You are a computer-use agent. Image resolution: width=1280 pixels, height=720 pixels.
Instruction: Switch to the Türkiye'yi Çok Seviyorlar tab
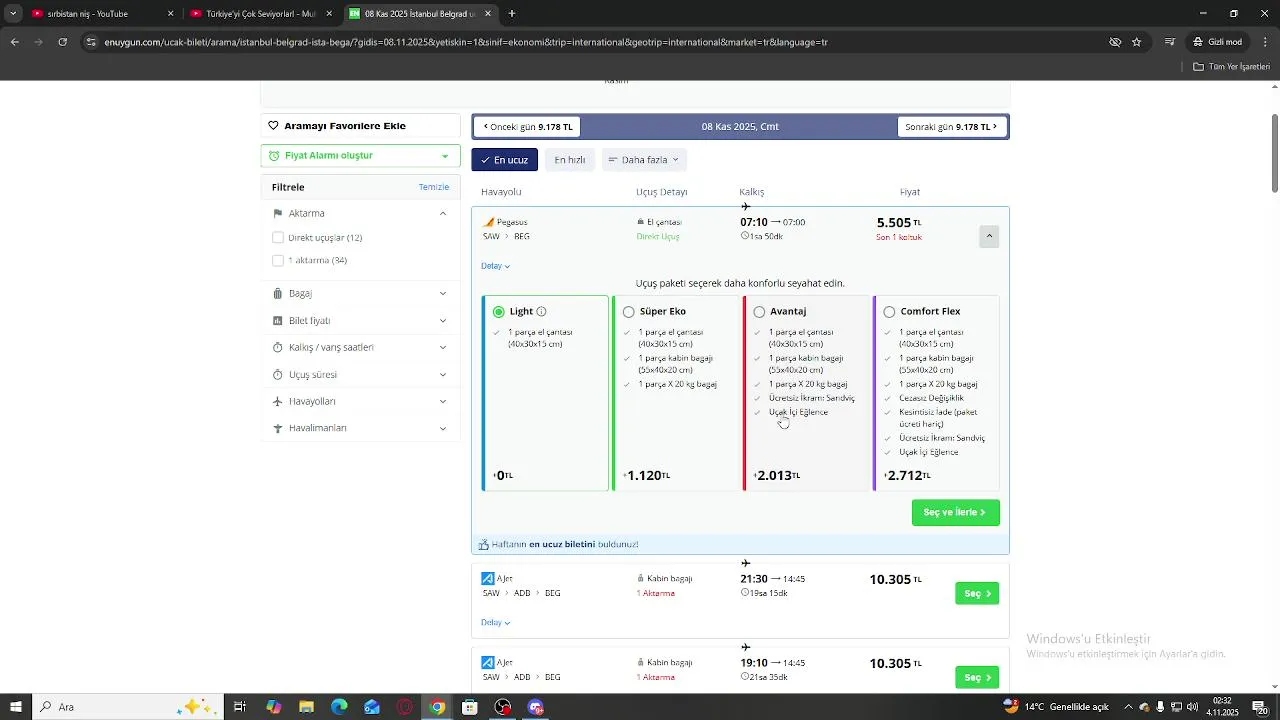click(x=262, y=14)
